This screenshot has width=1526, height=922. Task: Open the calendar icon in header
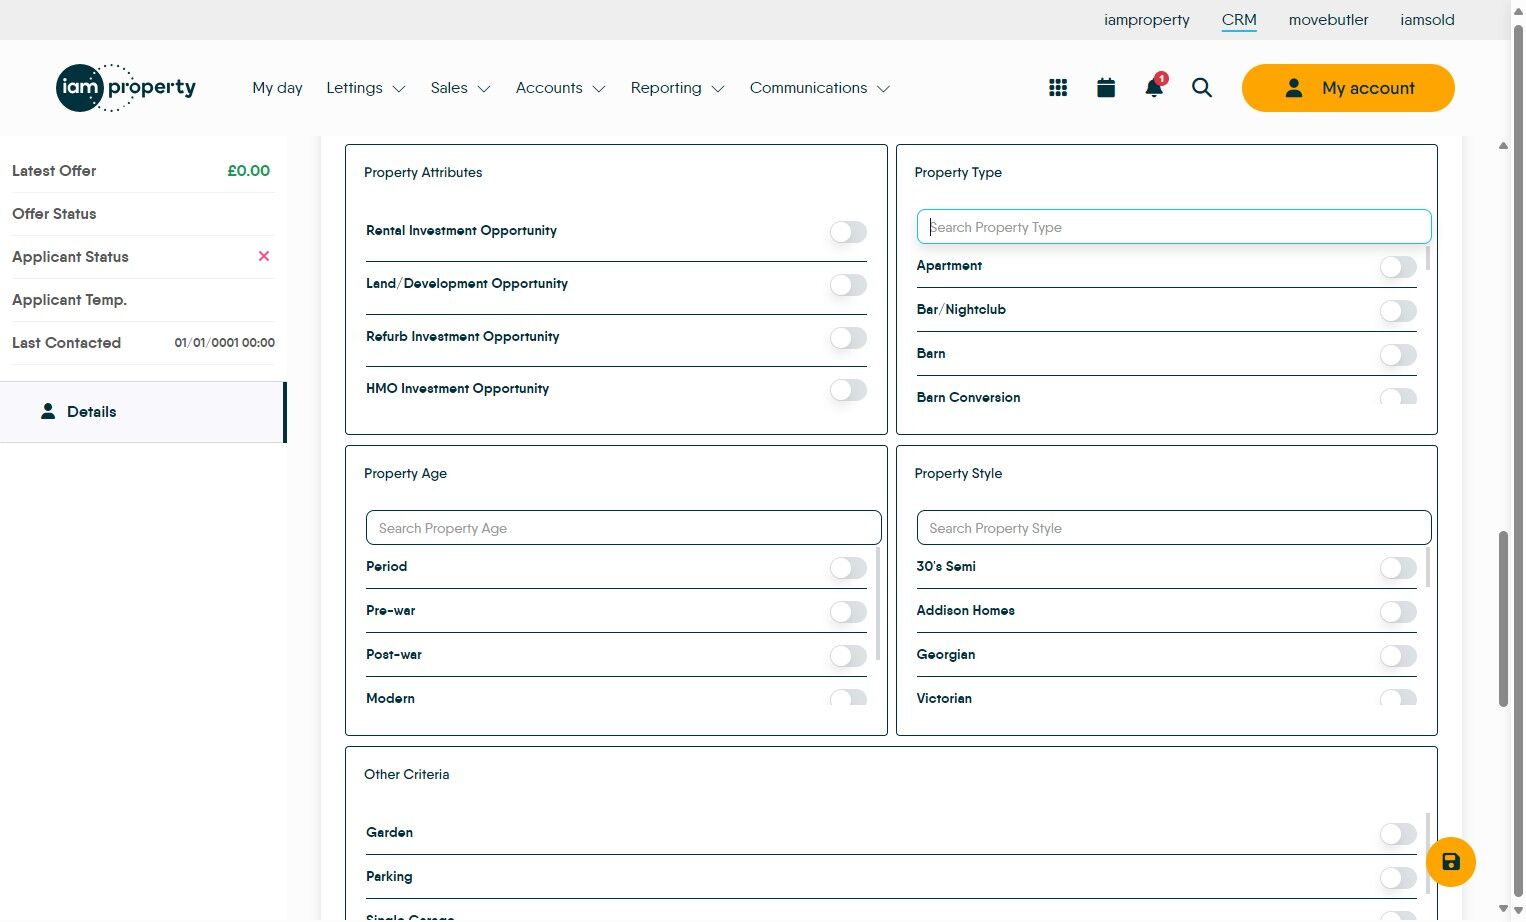click(1106, 88)
